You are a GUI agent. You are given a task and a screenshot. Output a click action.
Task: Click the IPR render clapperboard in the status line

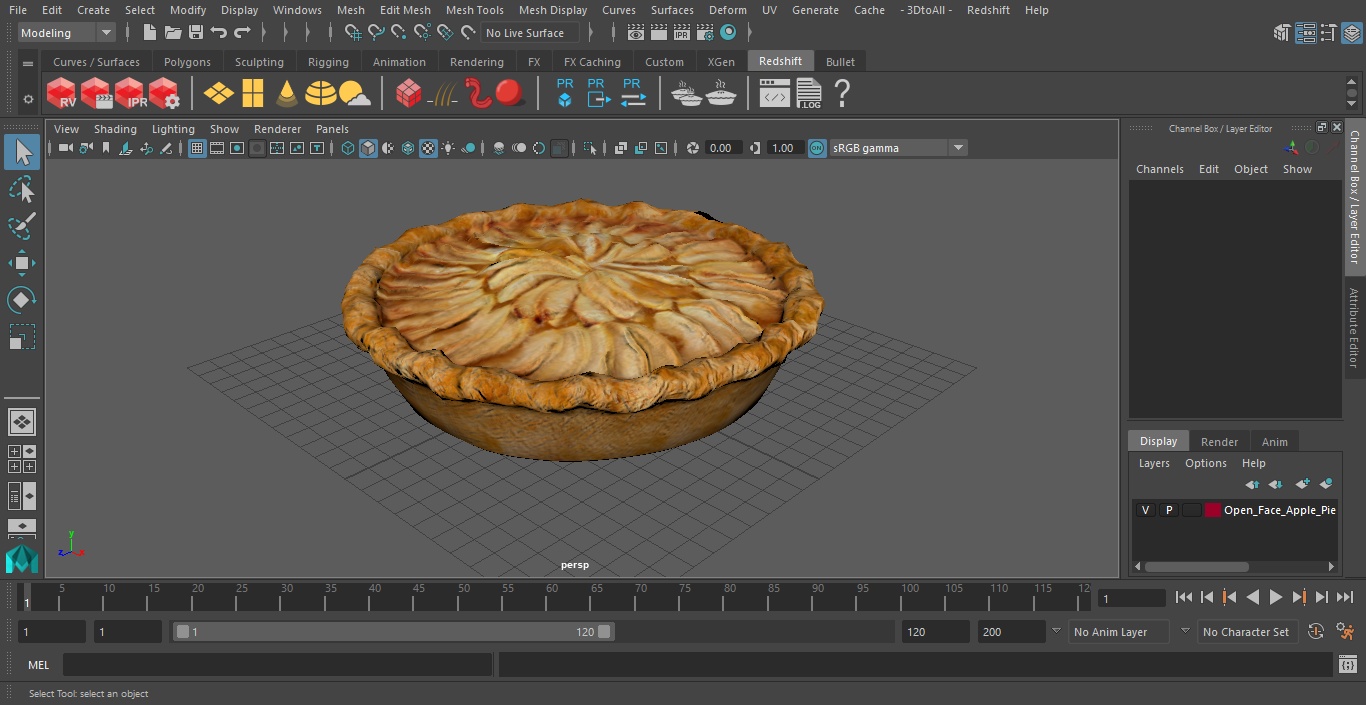[x=681, y=33]
